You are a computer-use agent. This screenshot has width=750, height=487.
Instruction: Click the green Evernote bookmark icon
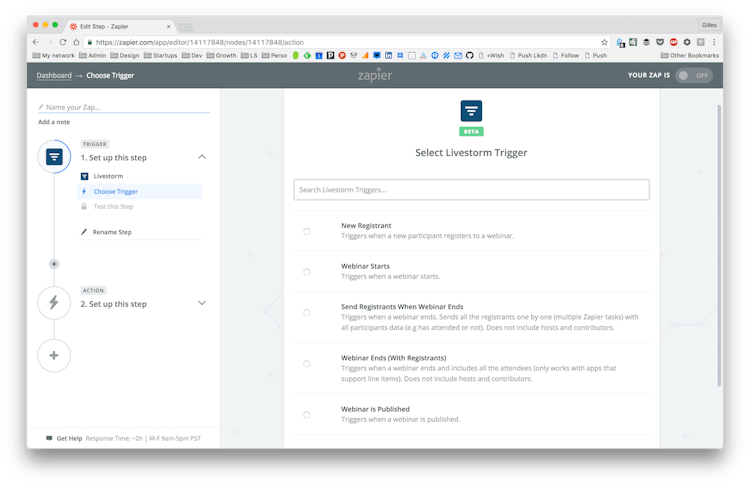(307, 55)
